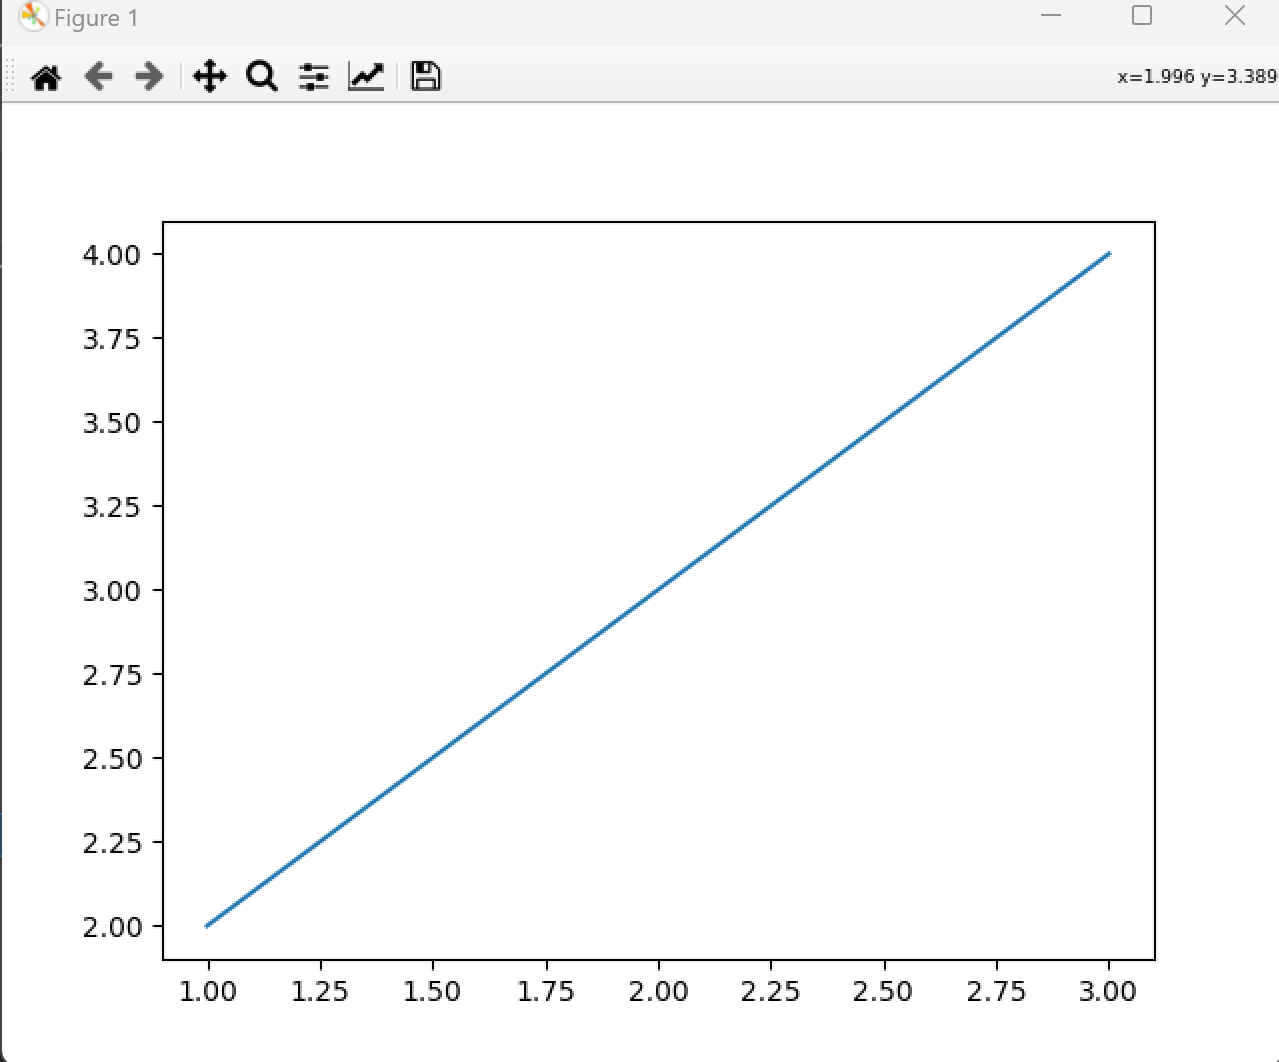The width and height of the screenshot is (1279, 1062).
Task: Open the edit axis and curve parameters dialog
Action: 366,76
